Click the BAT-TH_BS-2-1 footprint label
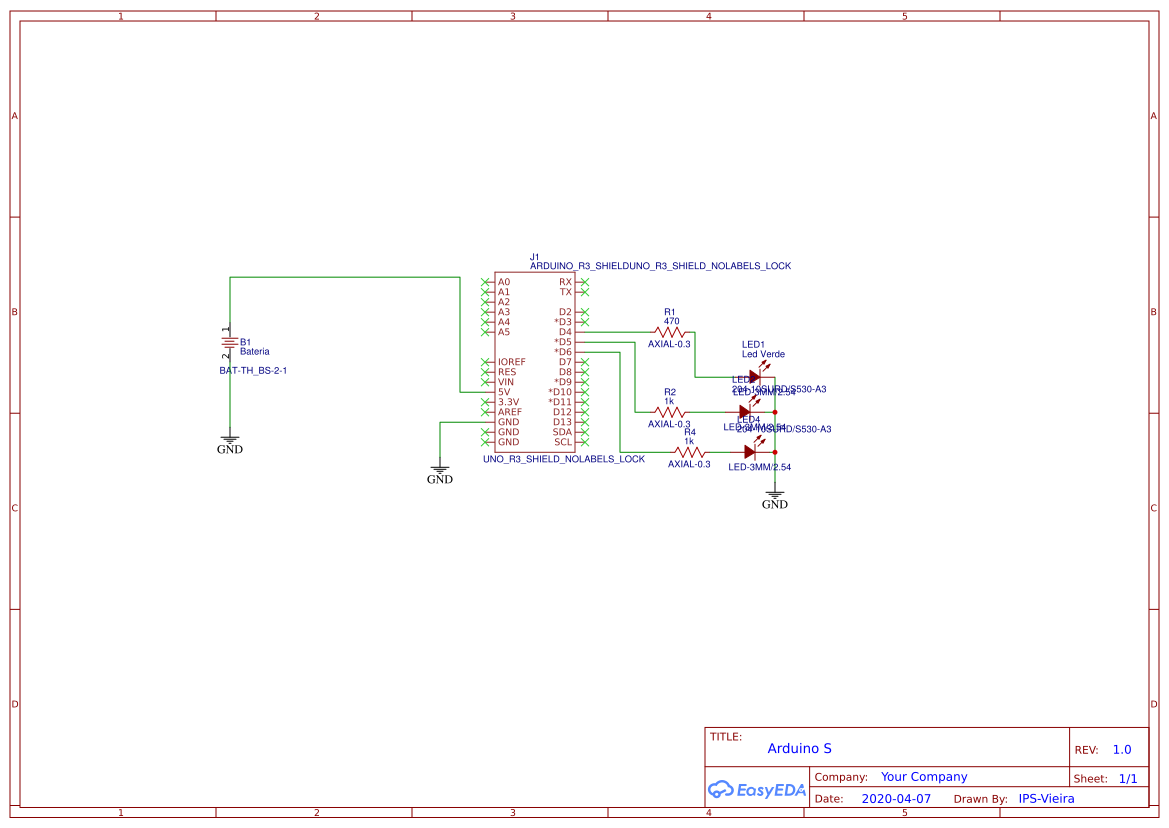Image resolution: width=1169 pixels, height=828 pixels. pyautogui.click(x=253, y=370)
